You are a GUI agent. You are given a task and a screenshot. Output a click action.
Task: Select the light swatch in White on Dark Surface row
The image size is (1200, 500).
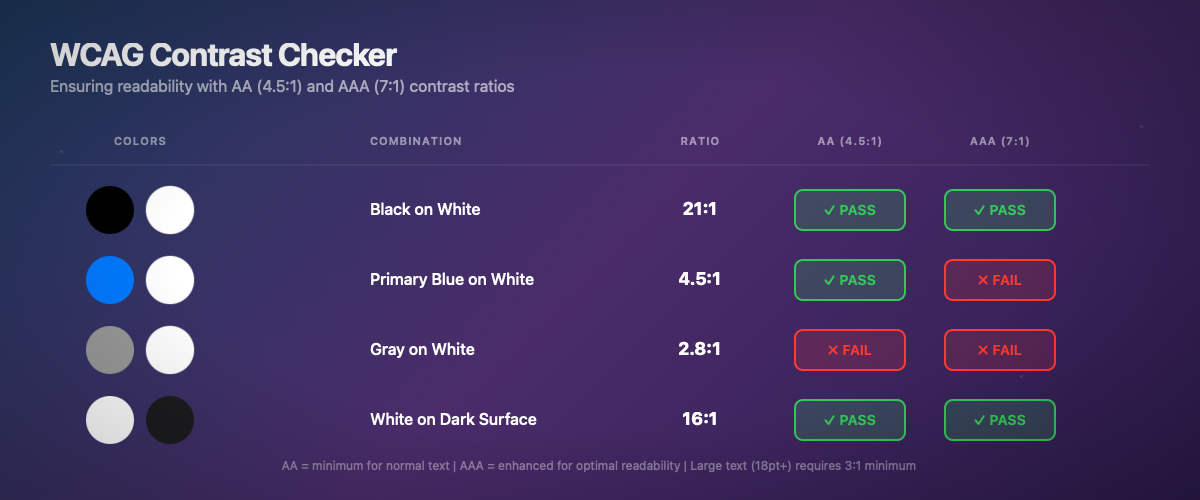tap(110, 420)
